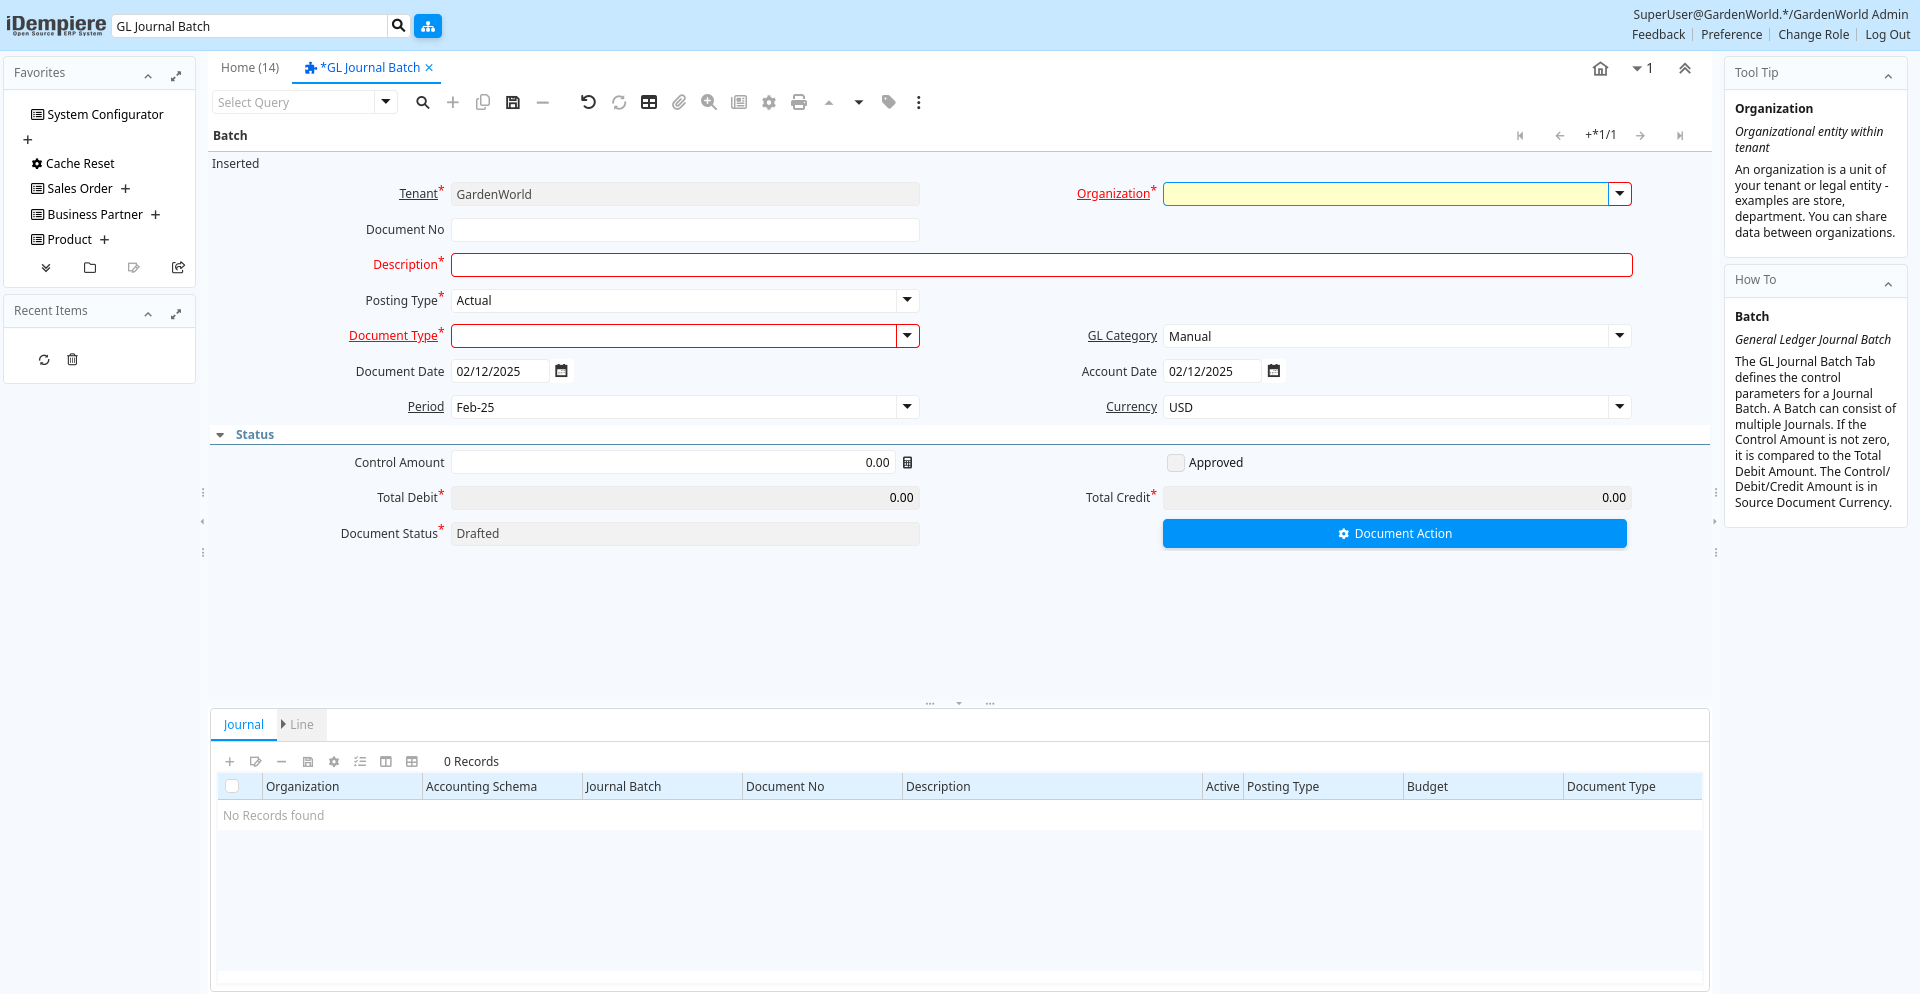Open the Organization dropdown

tap(1619, 194)
